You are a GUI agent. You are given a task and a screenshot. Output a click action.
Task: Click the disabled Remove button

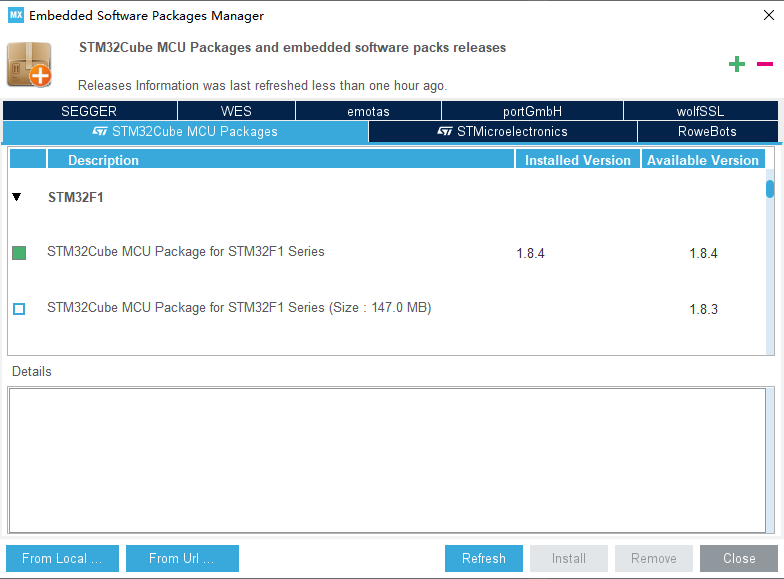(x=654, y=558)
